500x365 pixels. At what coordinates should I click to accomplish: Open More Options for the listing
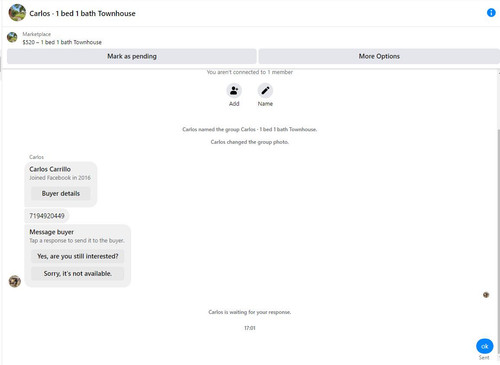[379, 56]
